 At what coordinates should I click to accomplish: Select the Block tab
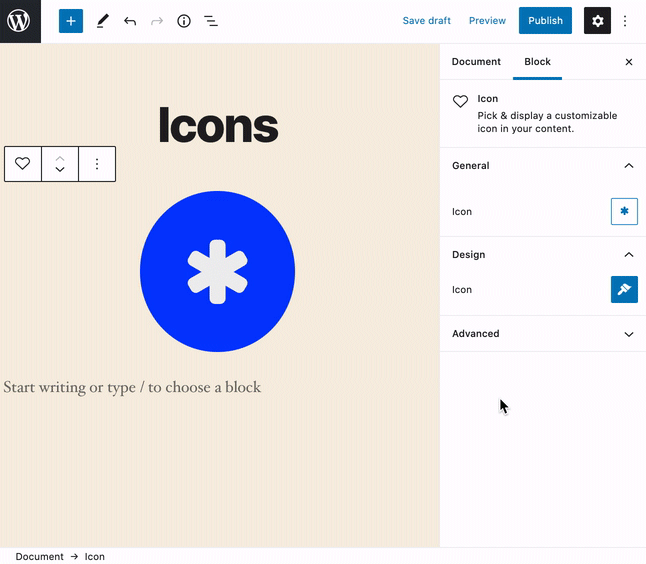537,61
